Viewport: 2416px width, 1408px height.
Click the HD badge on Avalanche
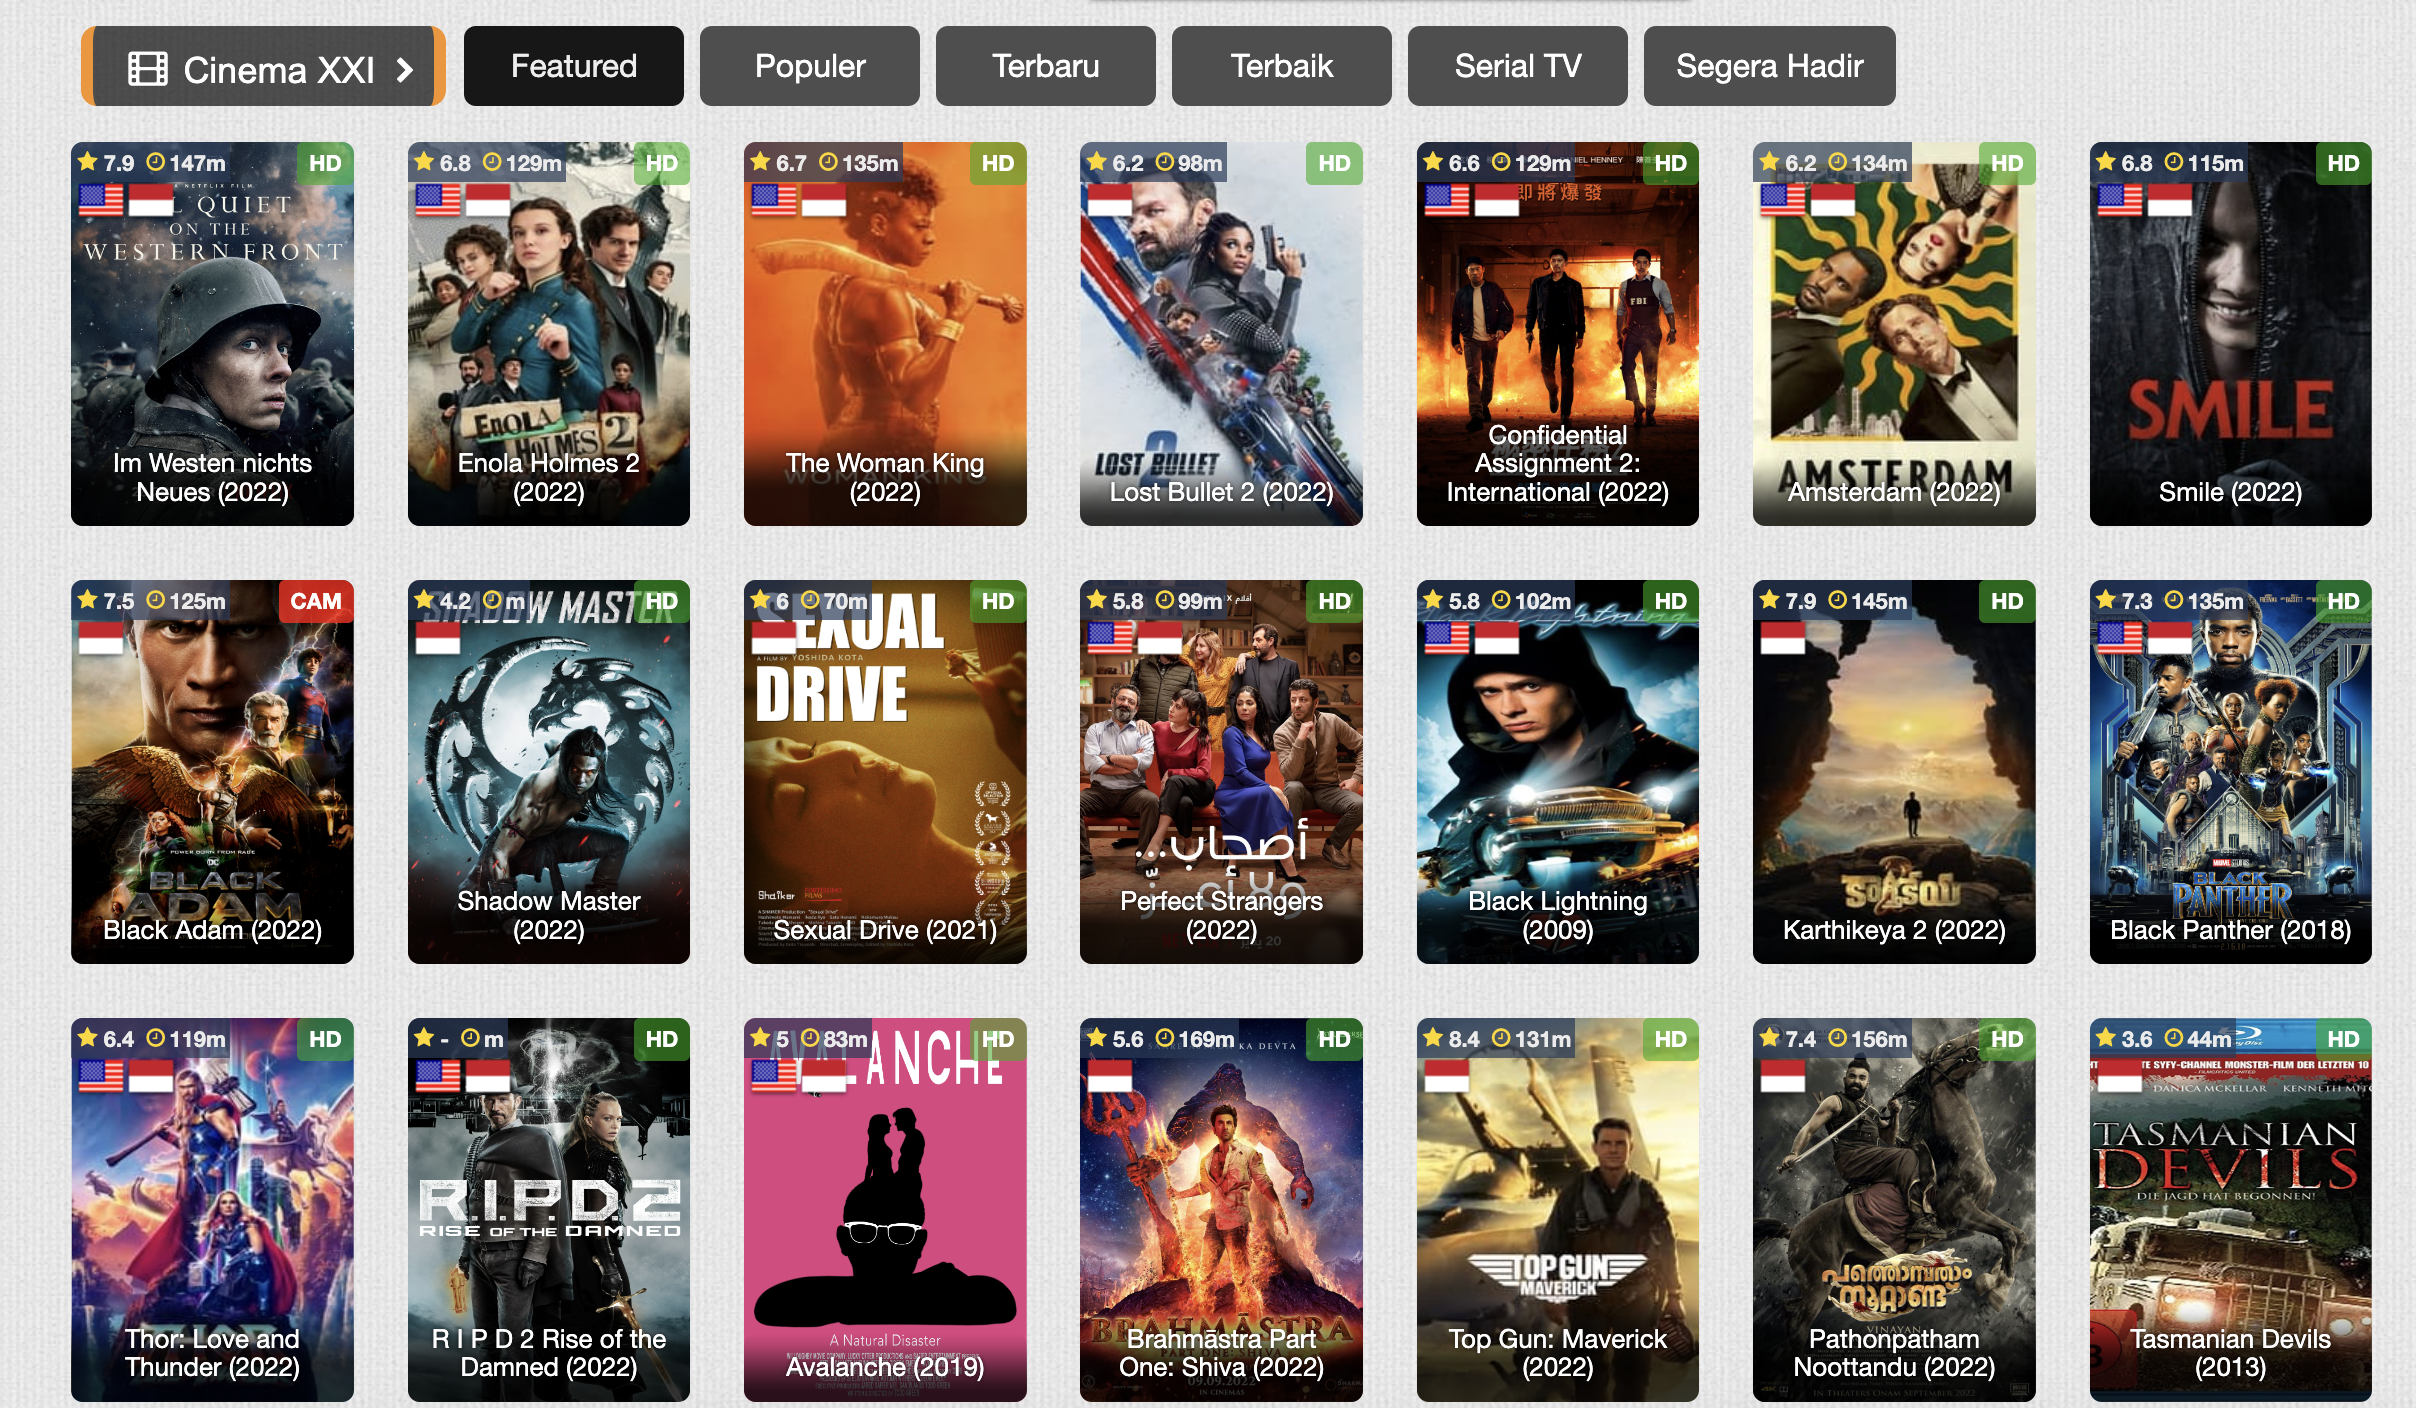pyautogui.click(x=997, y=1039)
